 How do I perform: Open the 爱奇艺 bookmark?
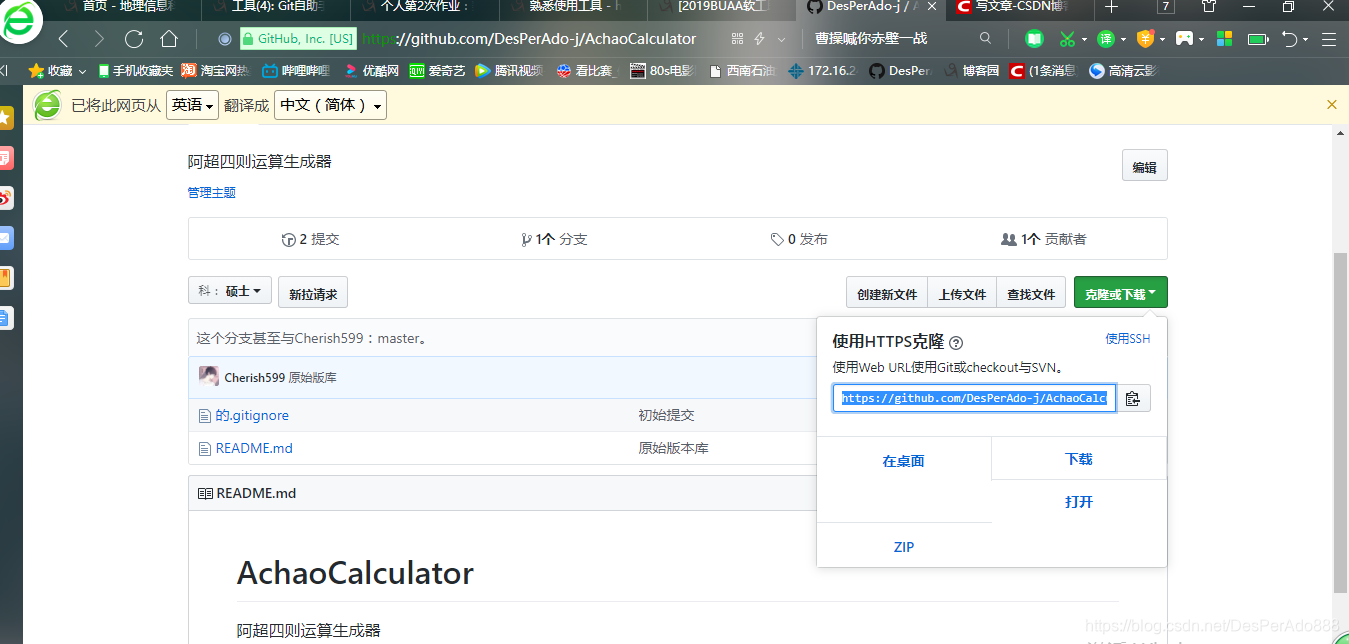point(438,71)
